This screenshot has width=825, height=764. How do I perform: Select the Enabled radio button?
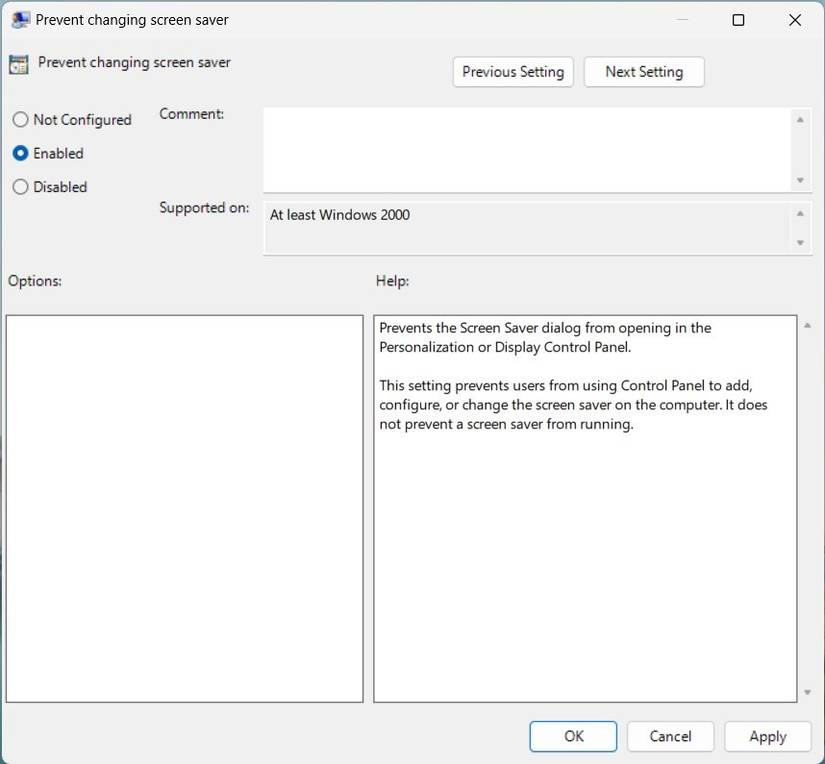(x=19, y=153)
